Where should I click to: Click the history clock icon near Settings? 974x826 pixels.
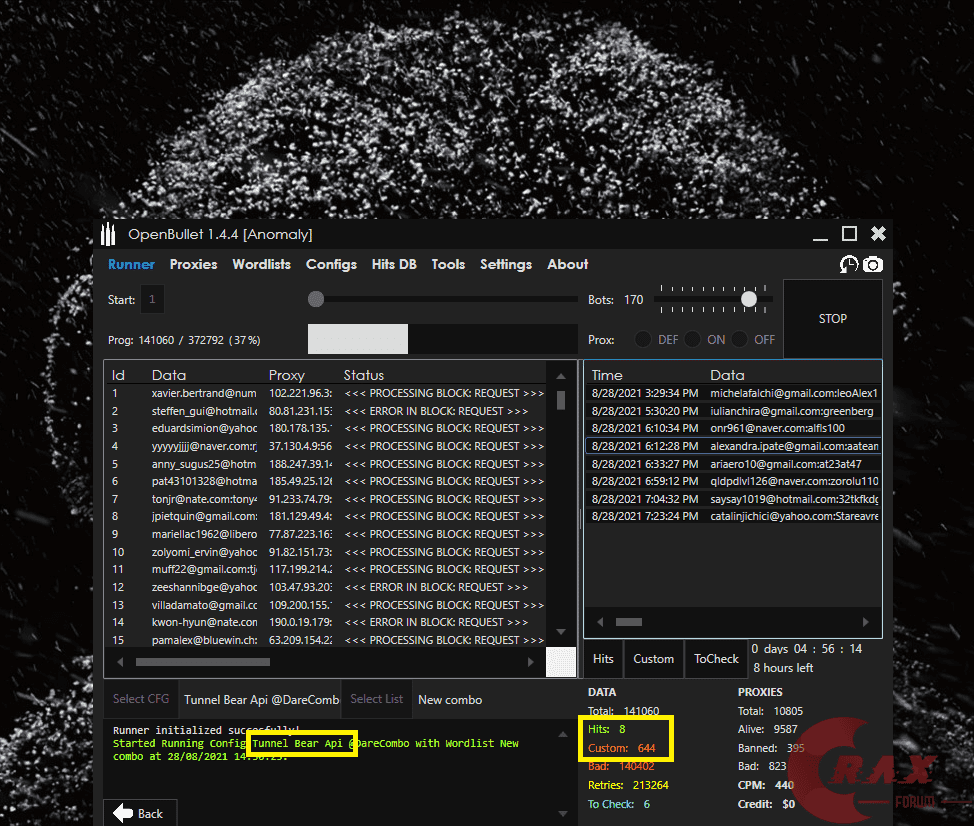point(849,264)
